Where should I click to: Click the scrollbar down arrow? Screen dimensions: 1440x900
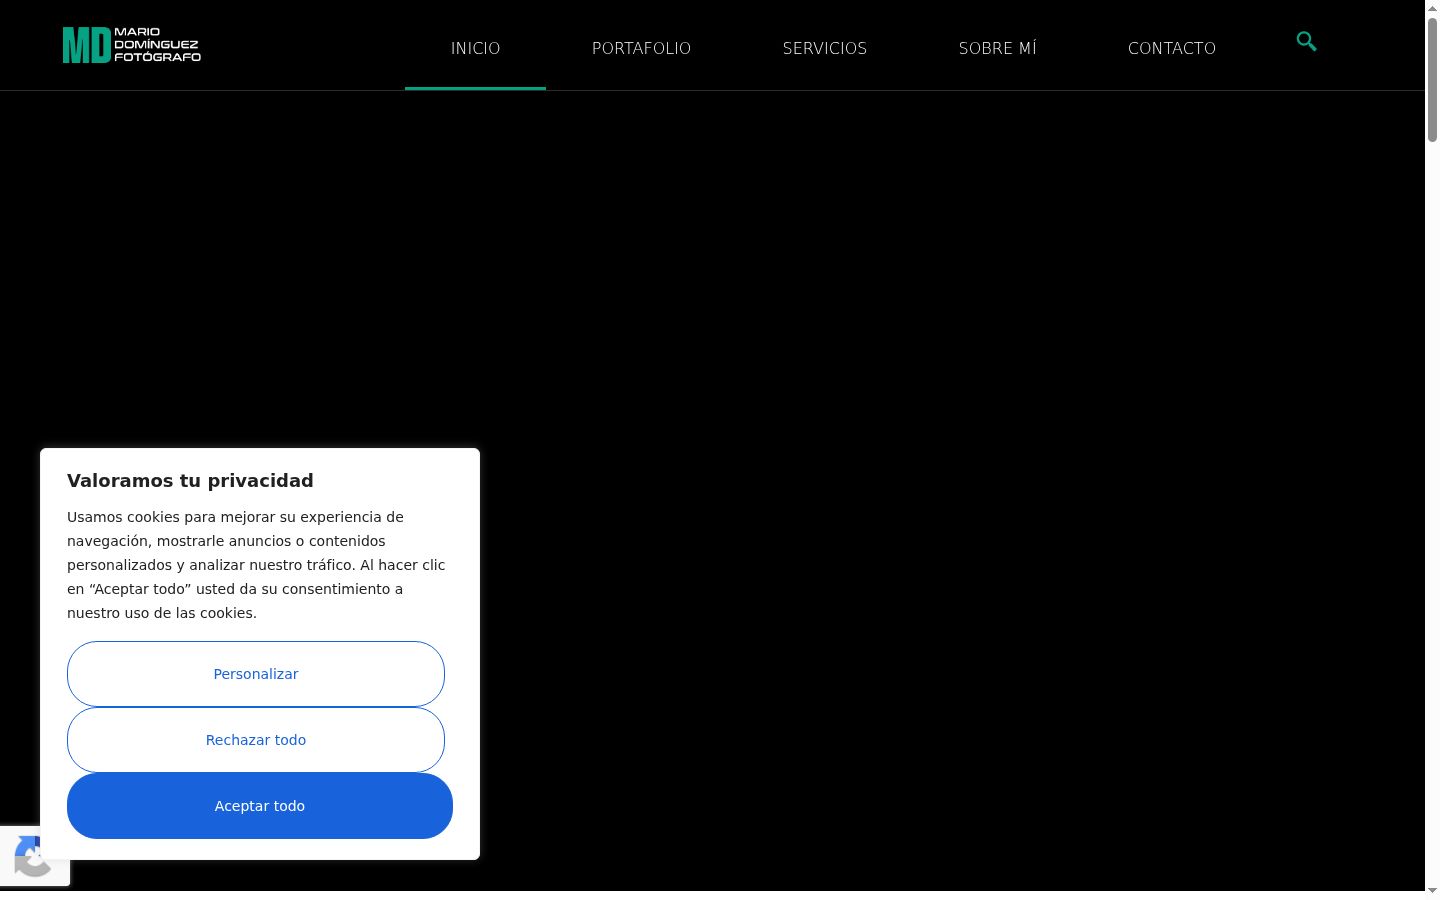pyautogui.click(x=1432, y=891)
